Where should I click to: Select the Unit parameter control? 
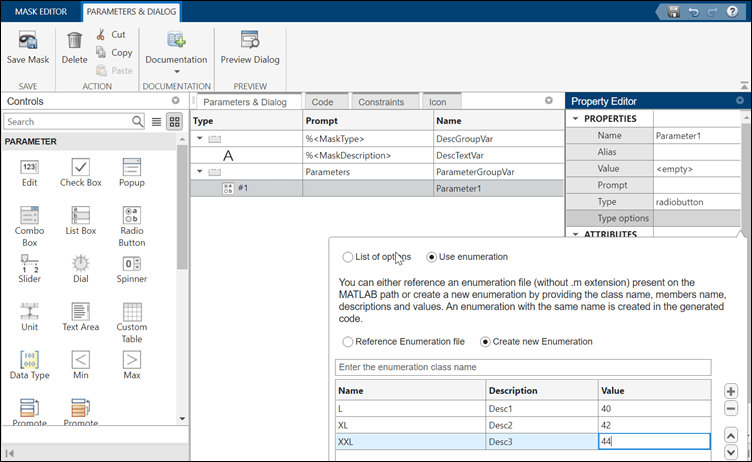(x=29, y=317)
